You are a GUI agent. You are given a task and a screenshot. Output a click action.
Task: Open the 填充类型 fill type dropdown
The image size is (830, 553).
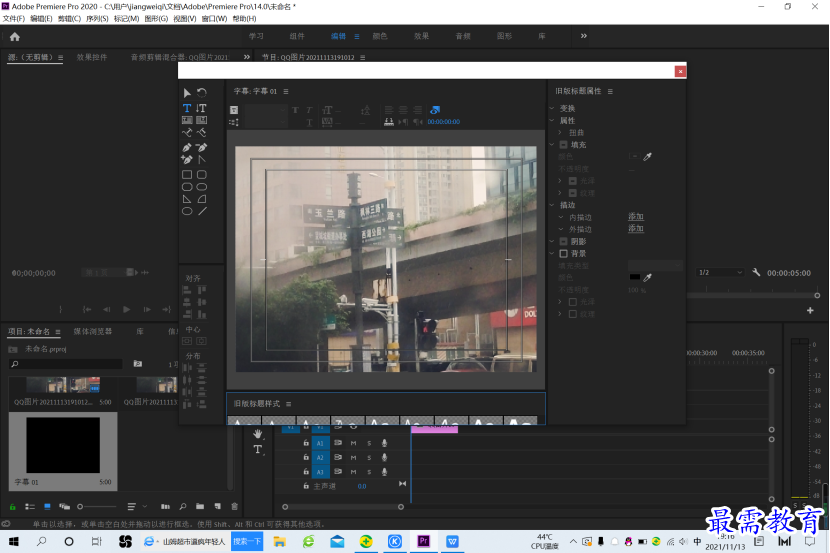pyautogui.click(x=655, y=265)
